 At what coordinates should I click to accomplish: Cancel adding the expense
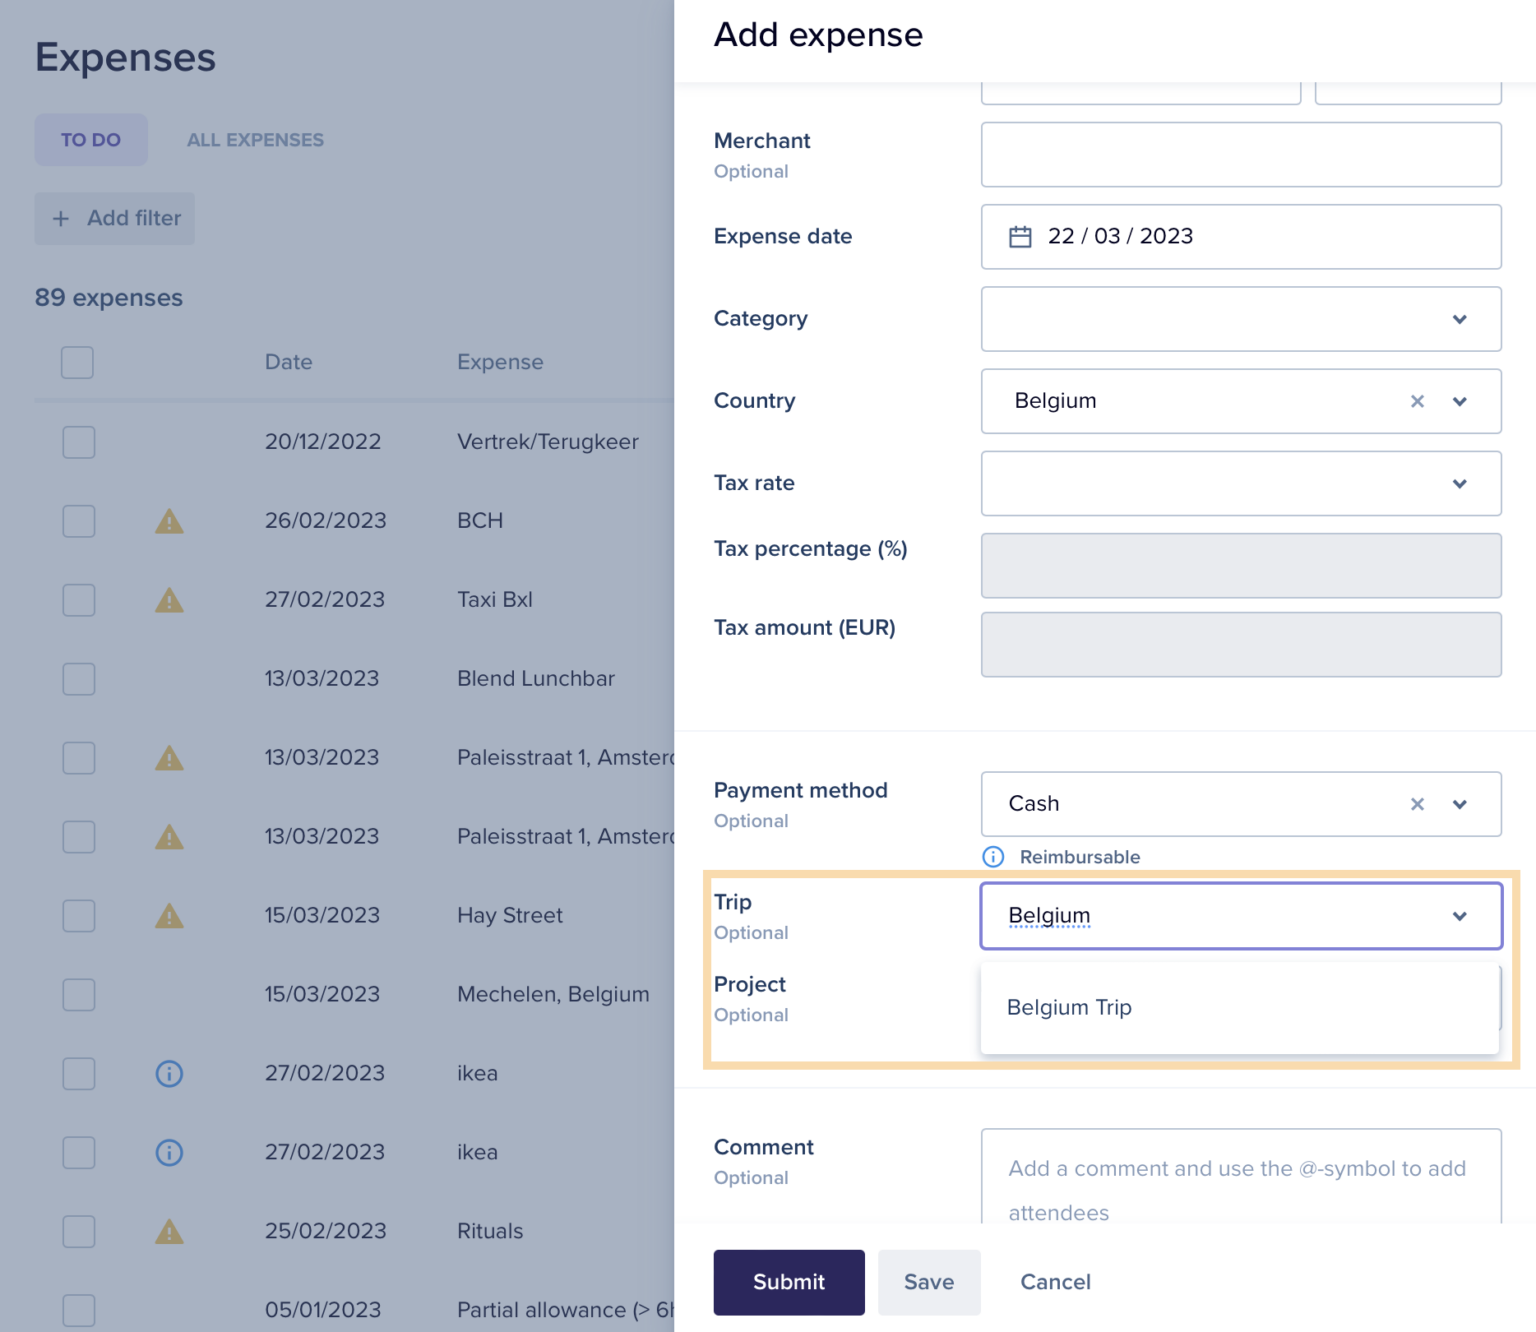[1055, 1282]
